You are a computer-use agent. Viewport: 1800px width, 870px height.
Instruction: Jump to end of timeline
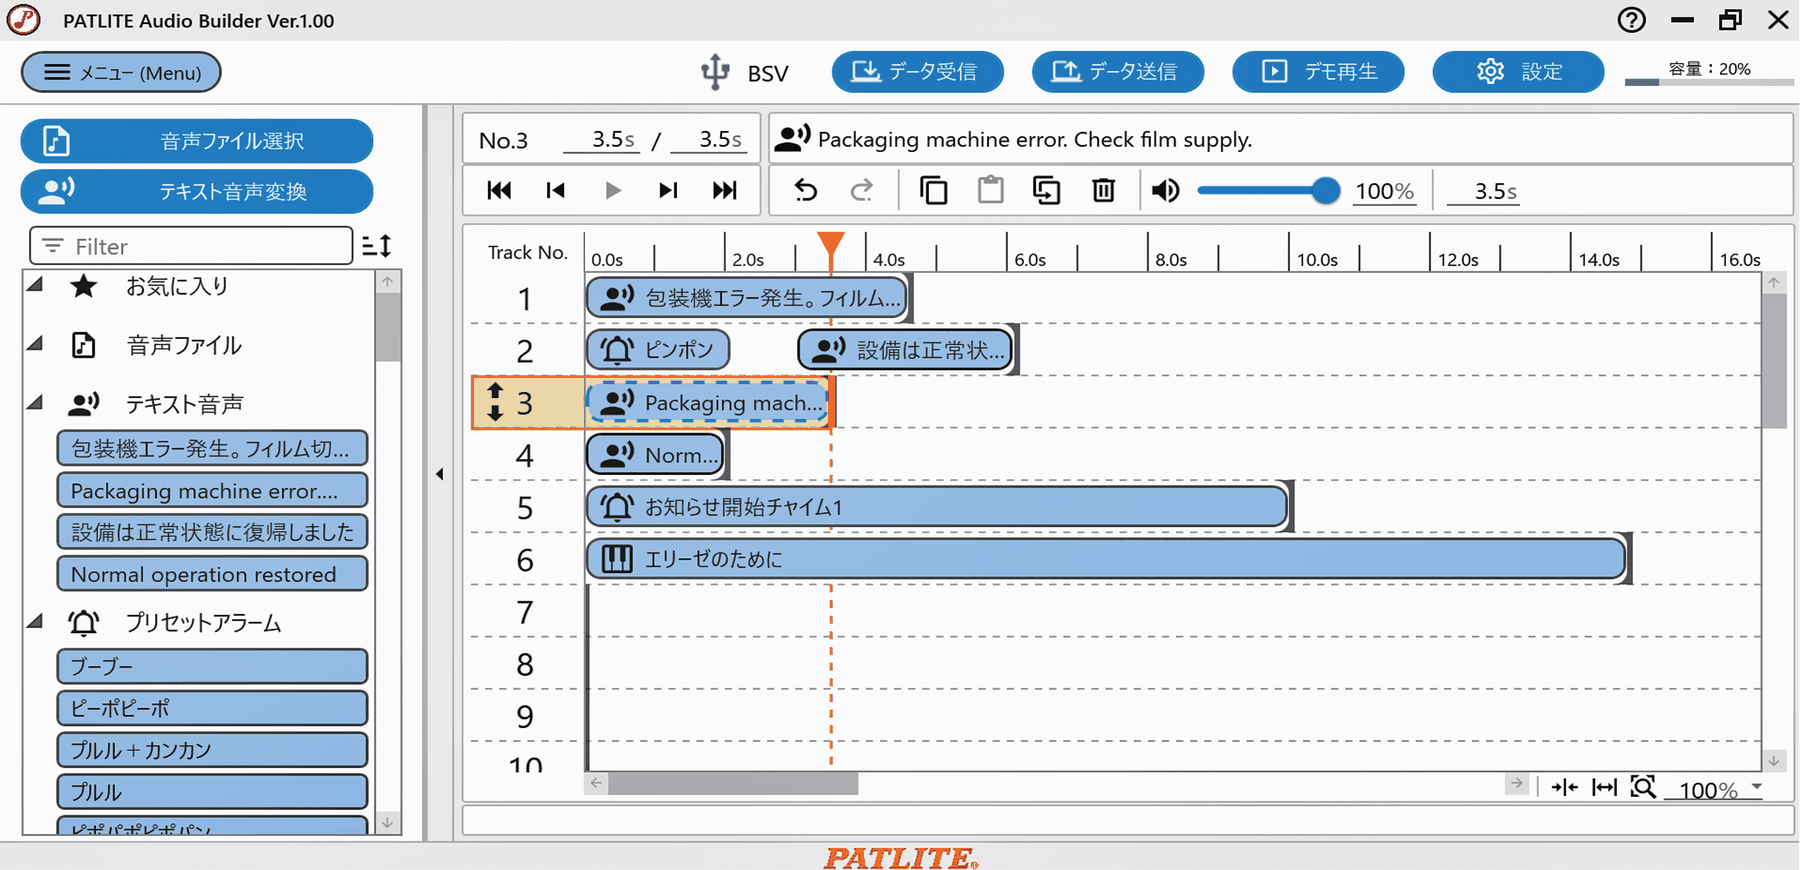coord(724,190)
